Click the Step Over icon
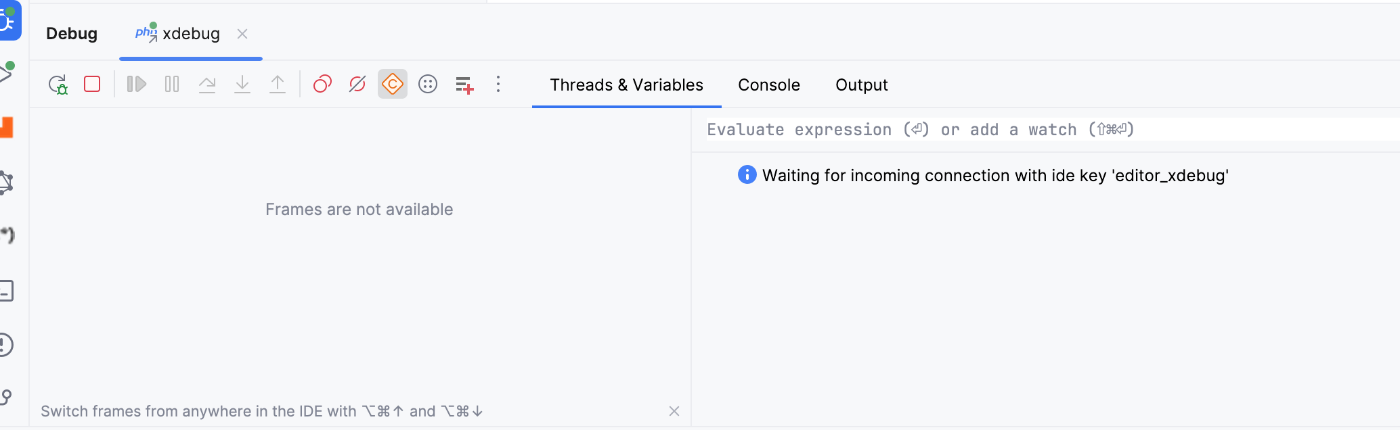Image resolution: width=1400 pixels, height=430 pixels. click(207, 85)
